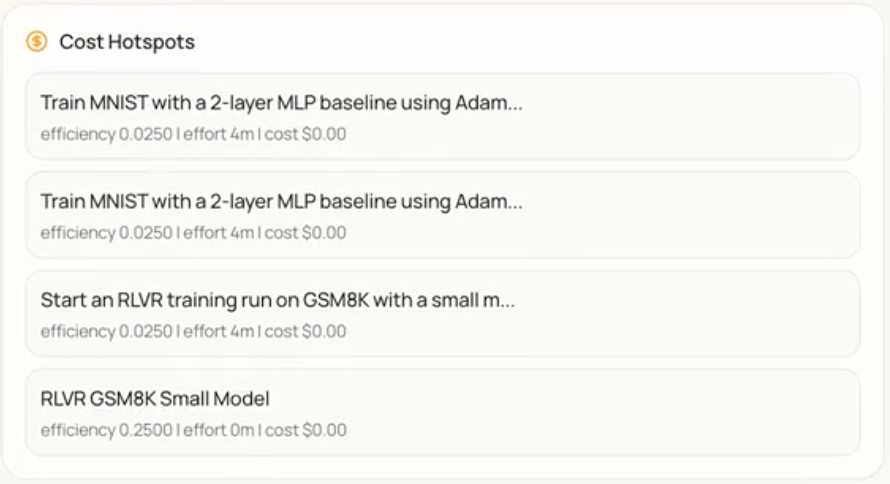Click the effort 0m text

pyautogui.click(x=218, y=430)
